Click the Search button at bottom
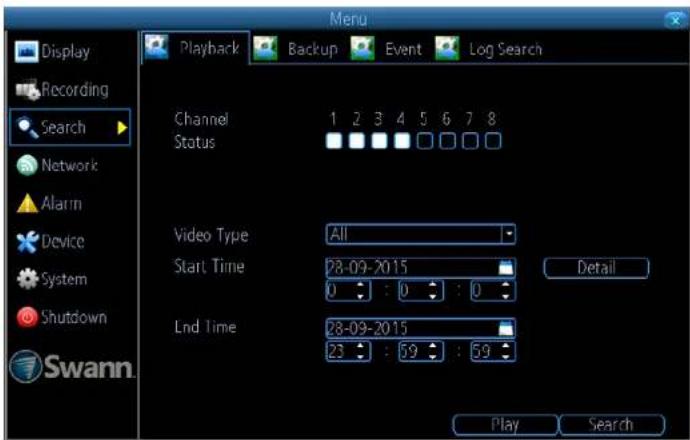 point(612,425)
